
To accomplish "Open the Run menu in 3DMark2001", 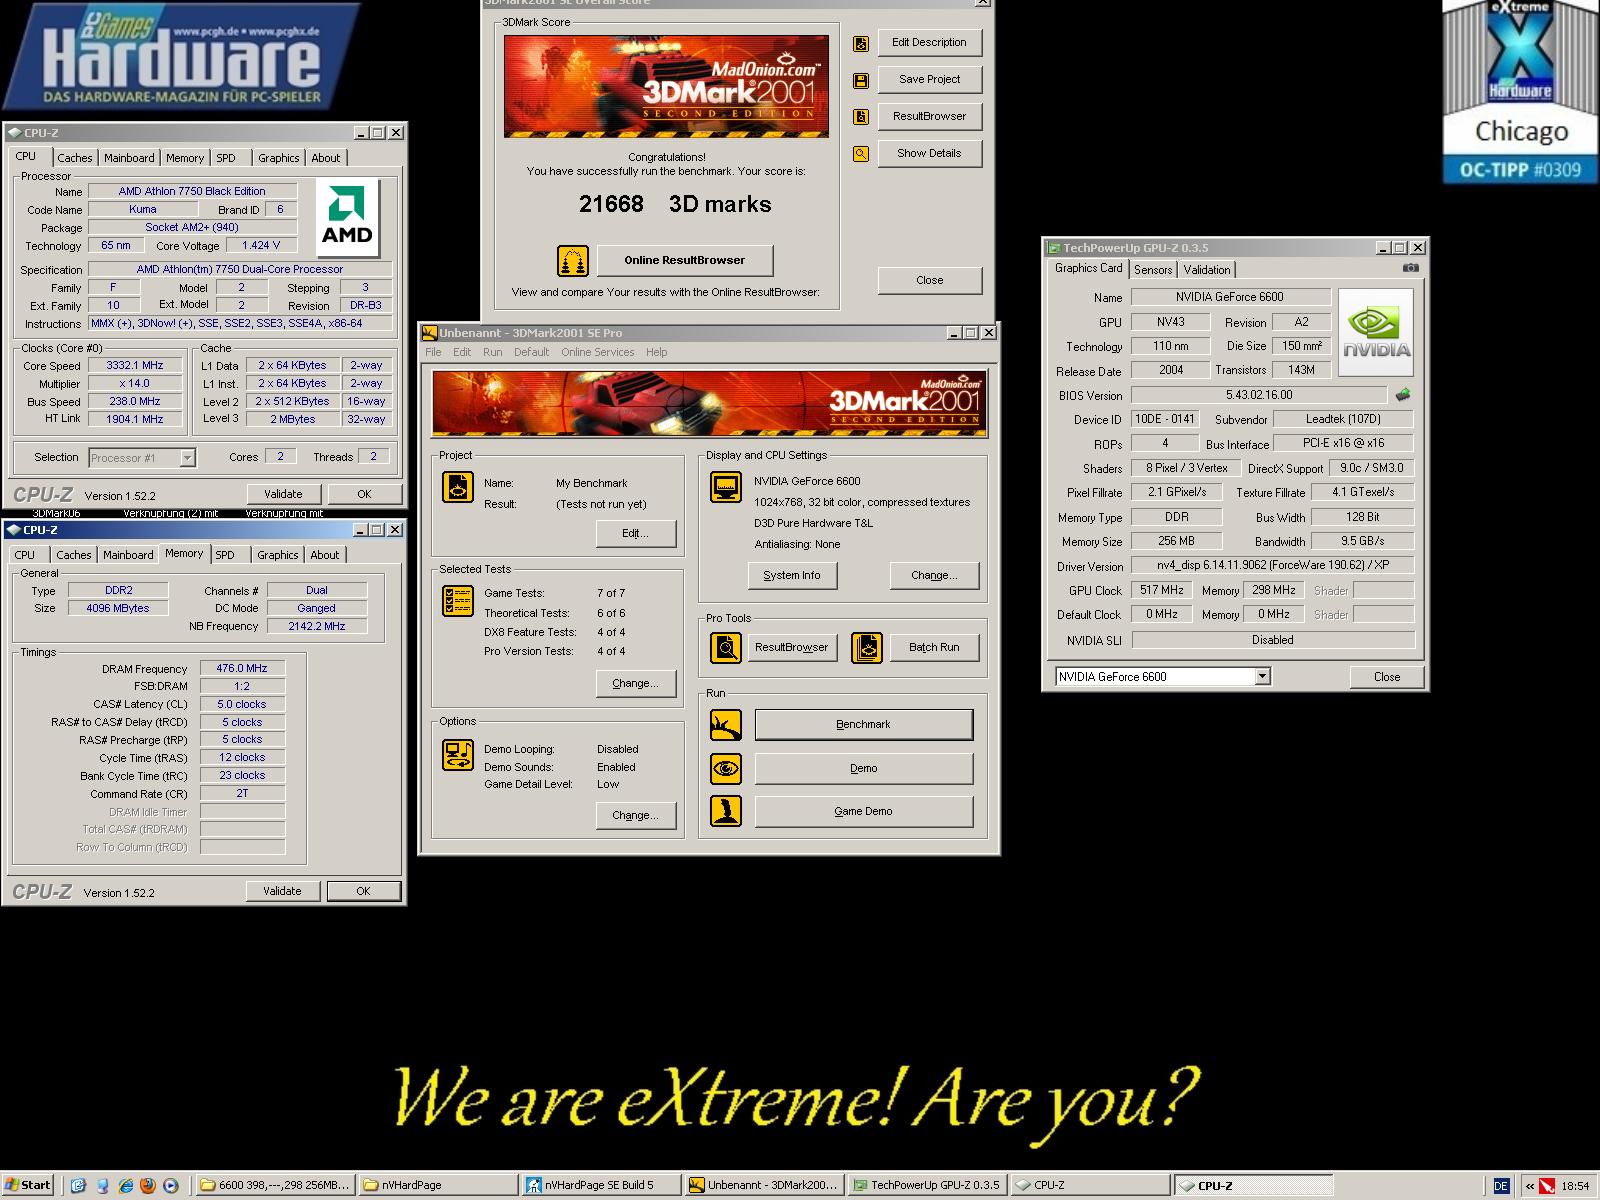I will pyautogui.click(x=492, y=352).
